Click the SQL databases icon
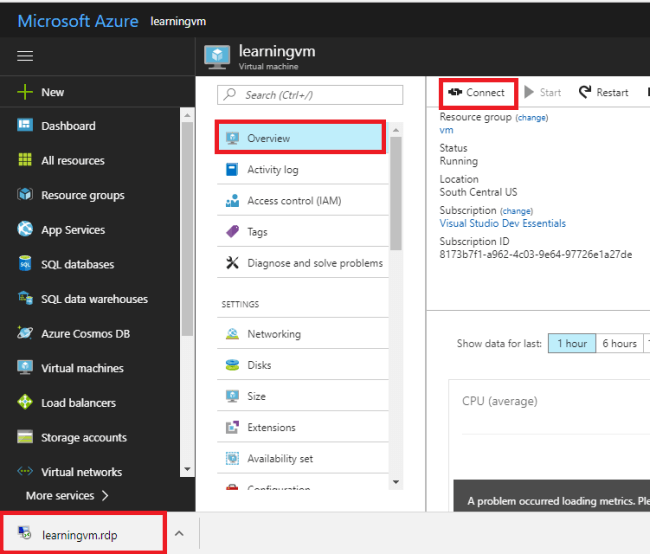Screen dimensions: 650x554 point(25,263)
